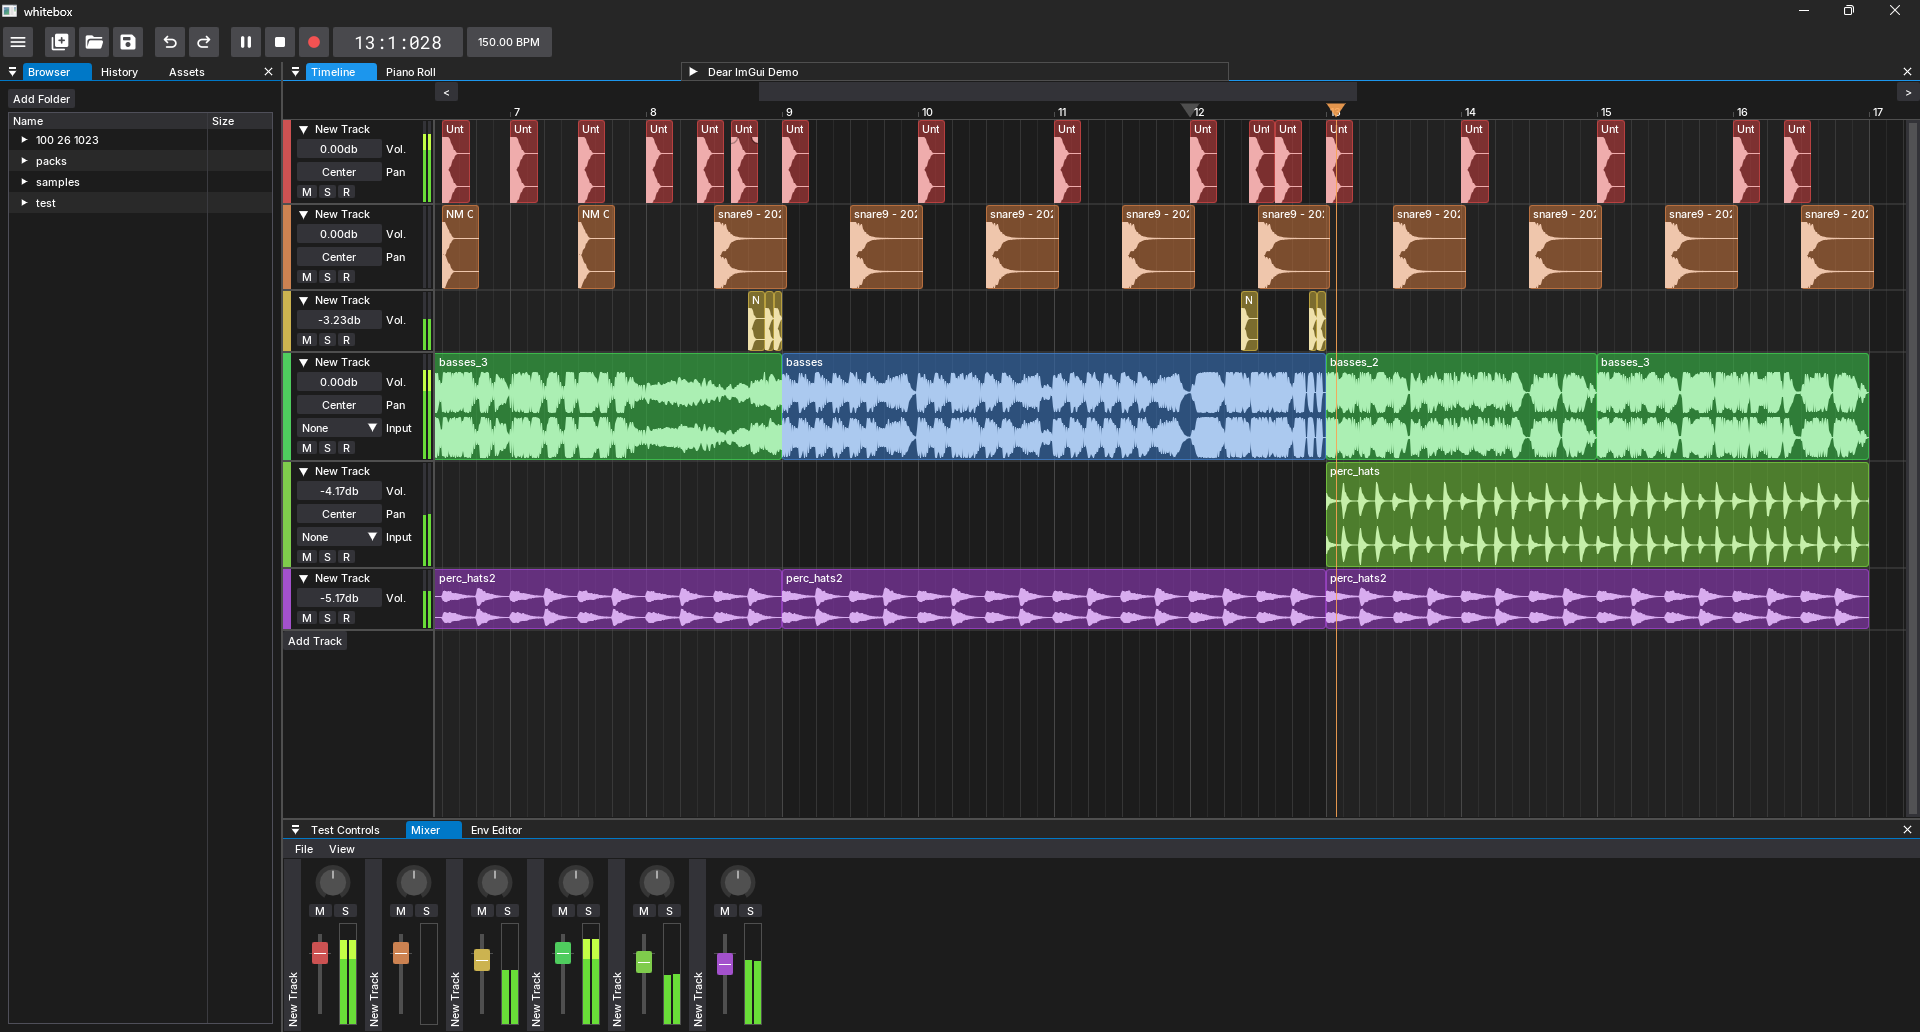Open a project with the folder icon
The image size is (1920, 1032).
coord(94,42)
